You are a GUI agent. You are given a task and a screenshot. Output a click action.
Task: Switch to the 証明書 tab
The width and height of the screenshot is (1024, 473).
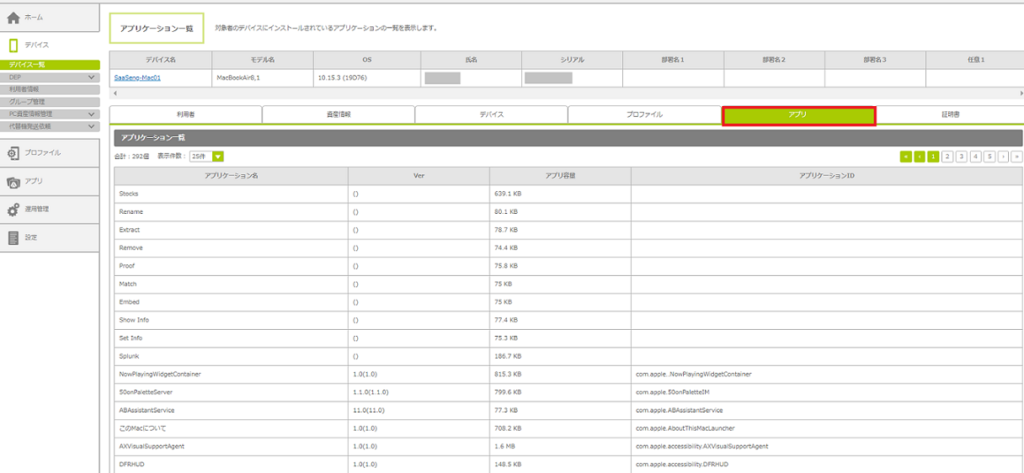(950, 115)
